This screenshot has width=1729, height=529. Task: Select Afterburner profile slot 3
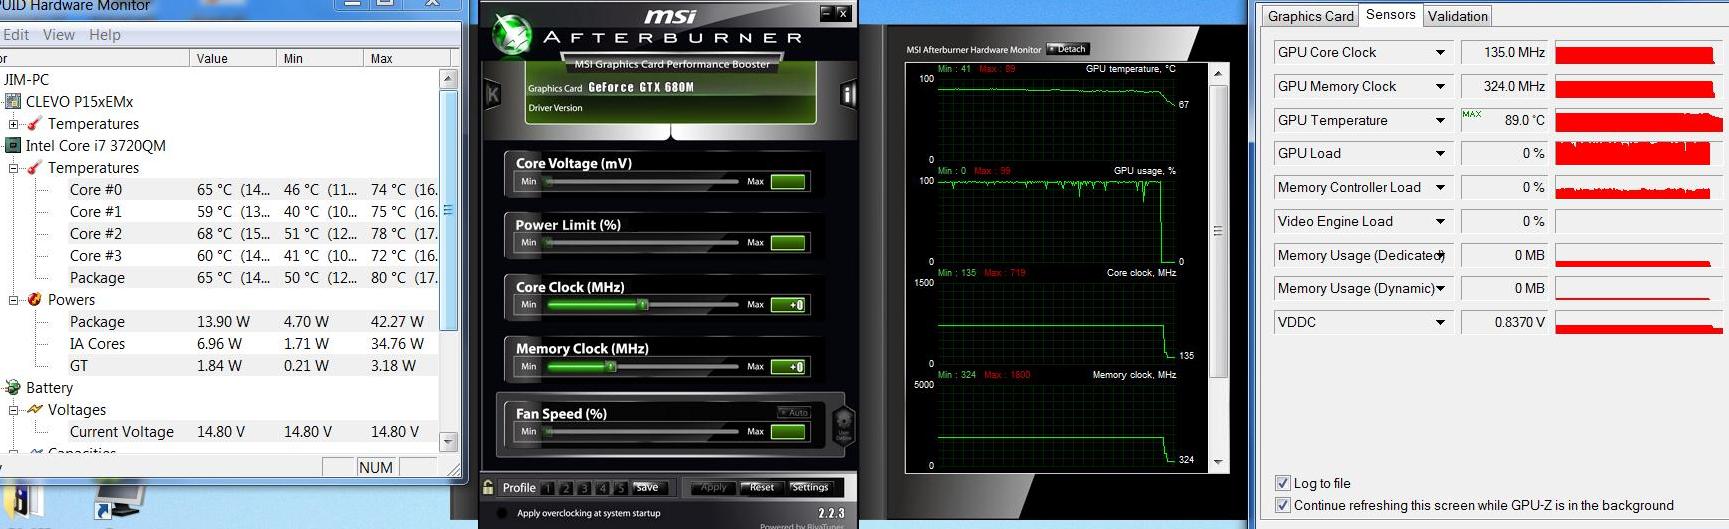point(584,488)
